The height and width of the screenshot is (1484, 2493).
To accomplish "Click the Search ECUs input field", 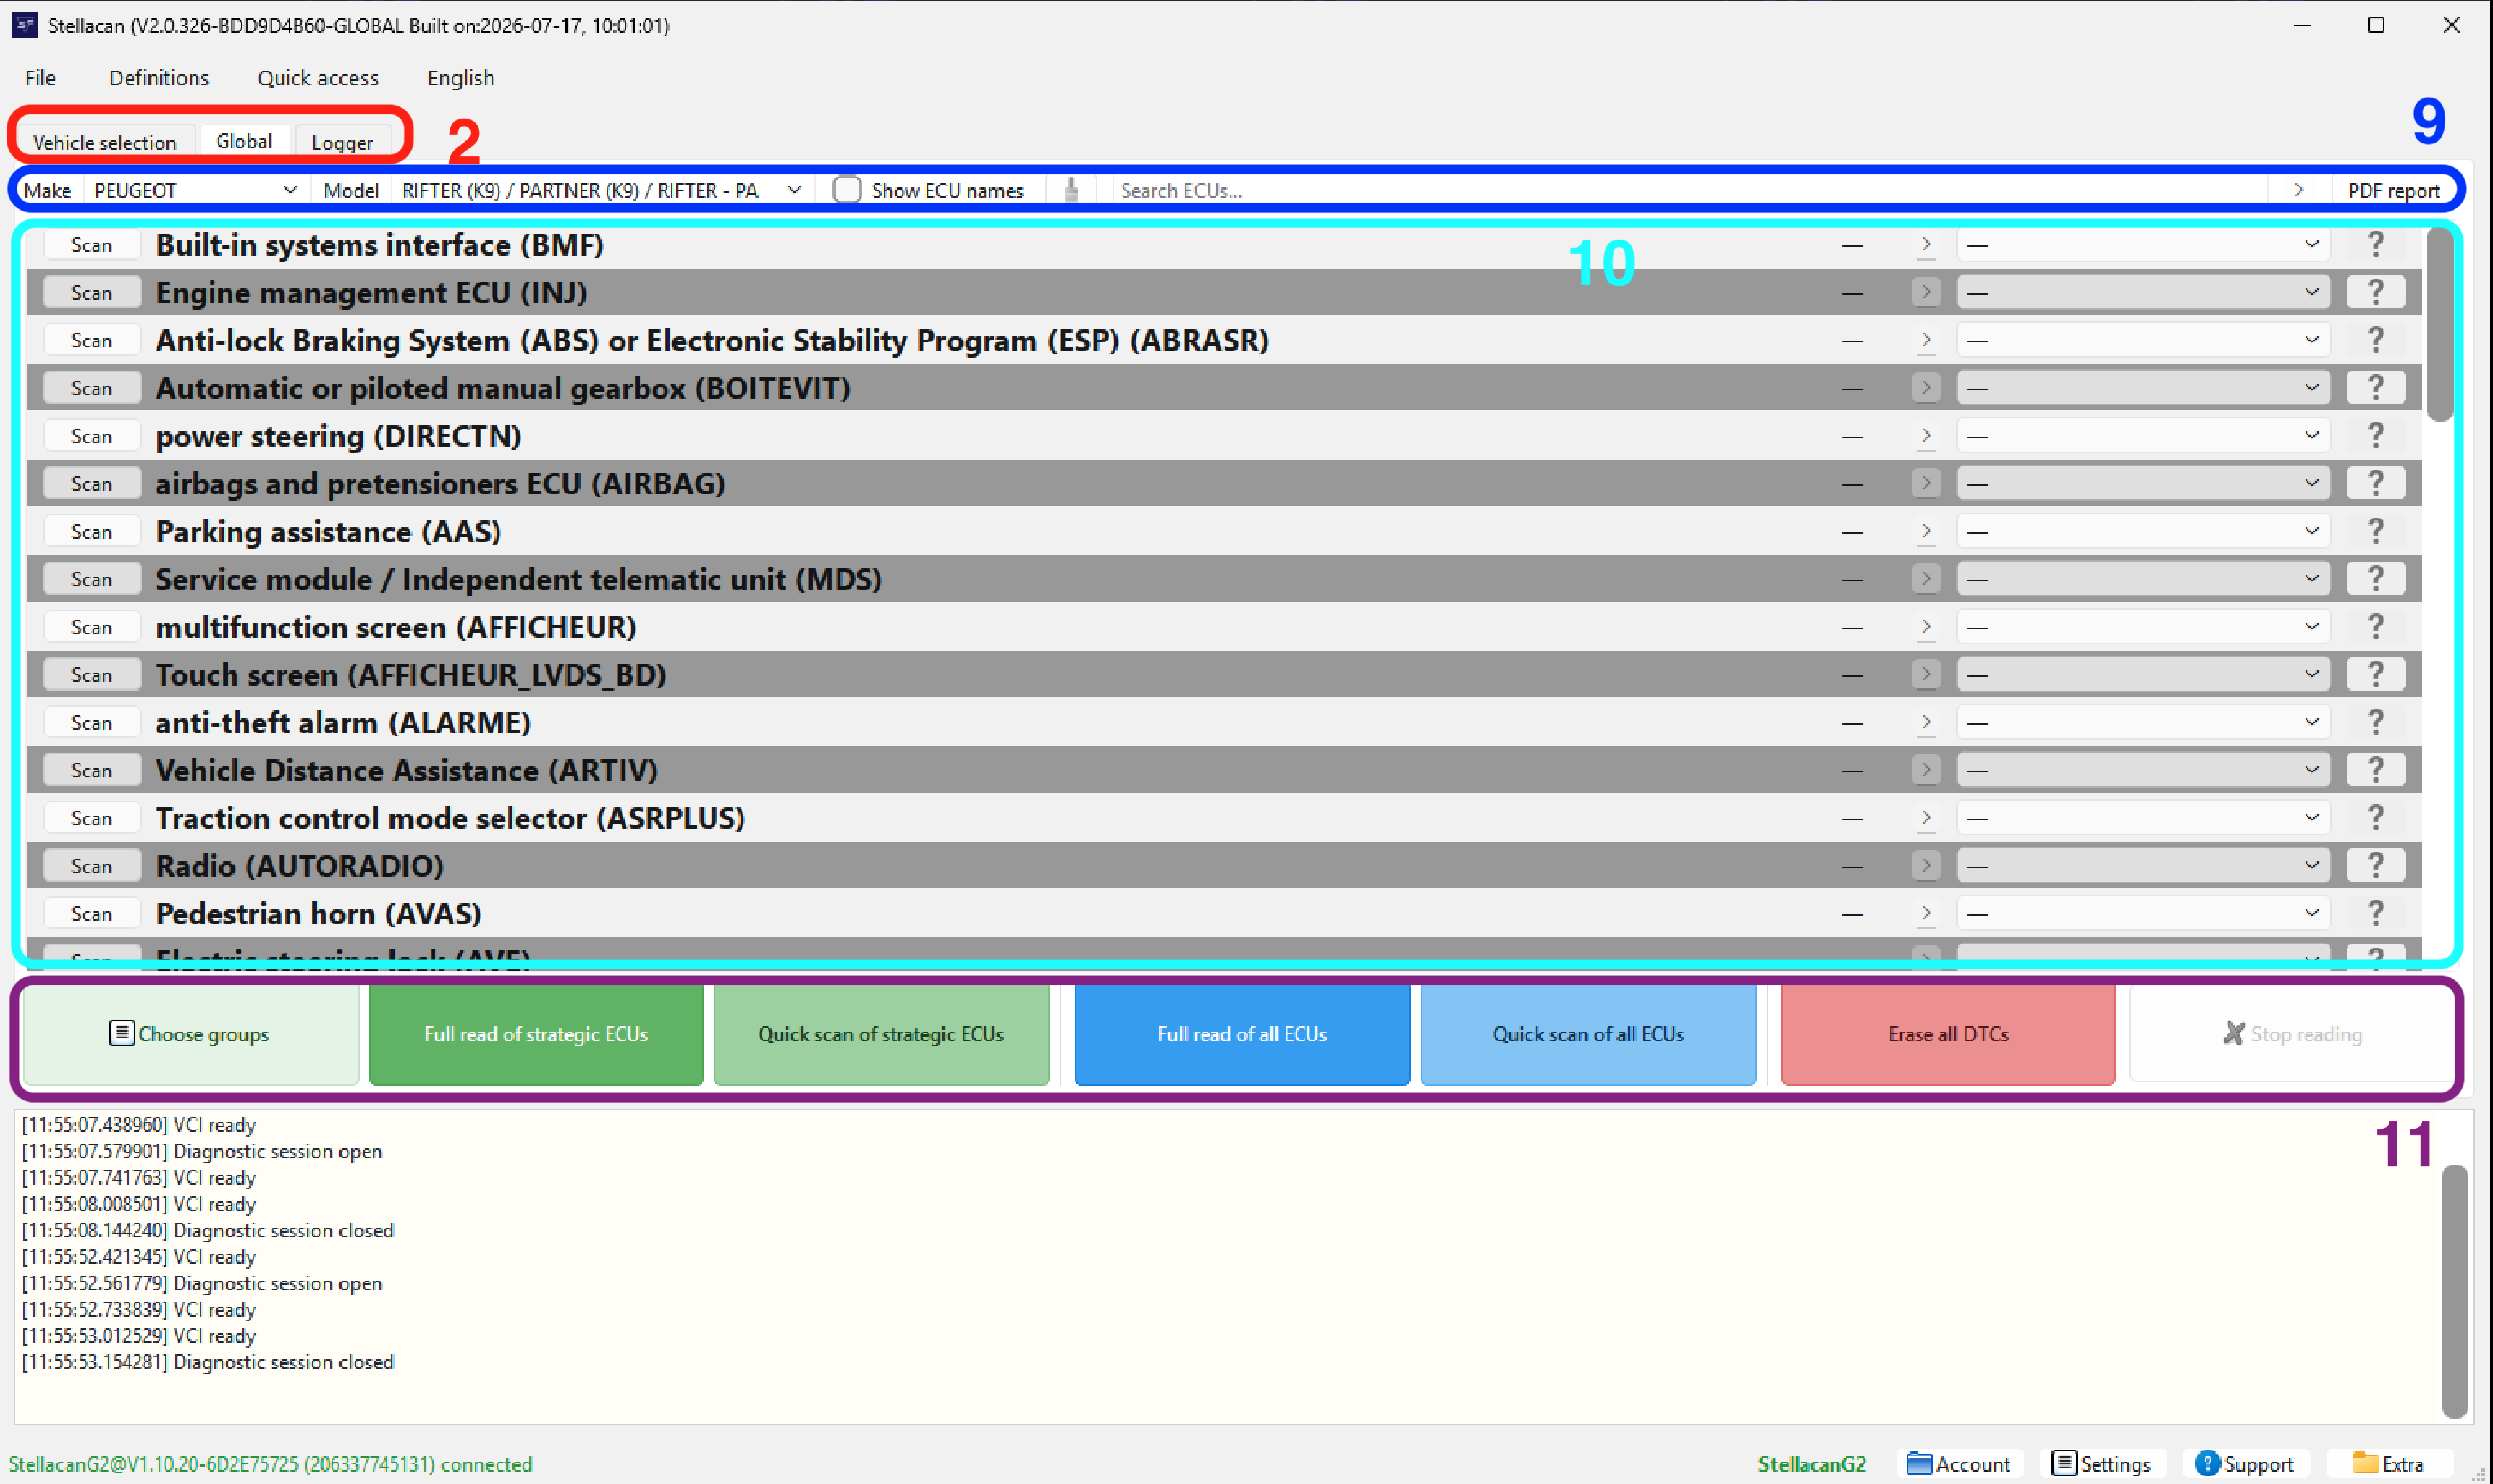I will point(1690,189).
